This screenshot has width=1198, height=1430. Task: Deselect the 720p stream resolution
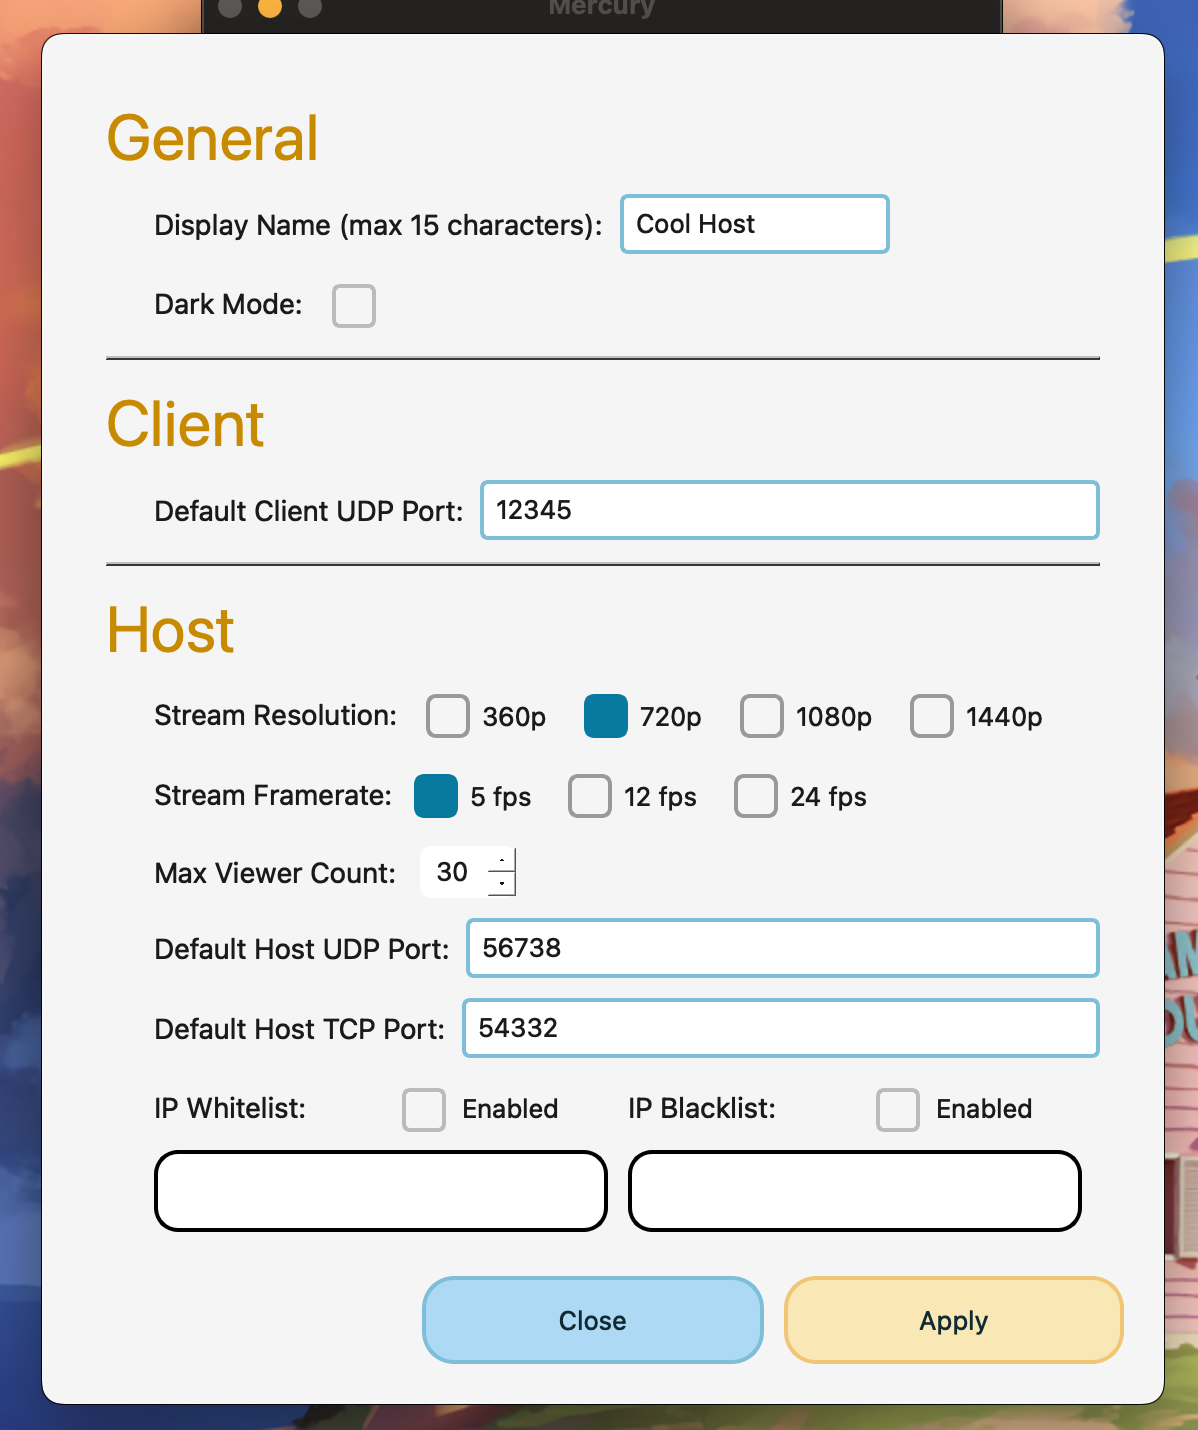[x=604, y=716]
